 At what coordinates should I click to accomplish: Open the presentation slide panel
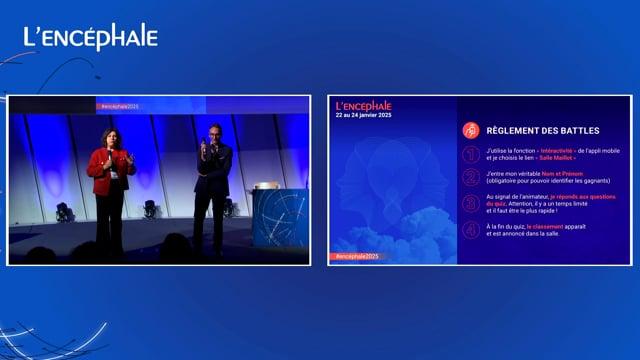(480, 180)
